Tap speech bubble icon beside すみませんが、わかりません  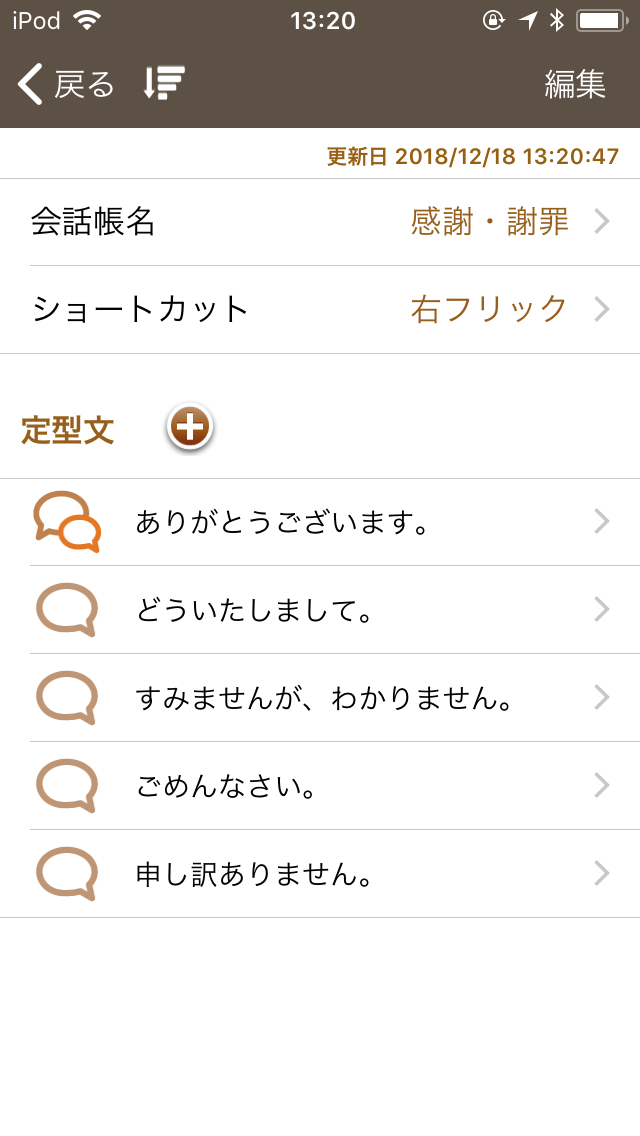coord(67,697)
